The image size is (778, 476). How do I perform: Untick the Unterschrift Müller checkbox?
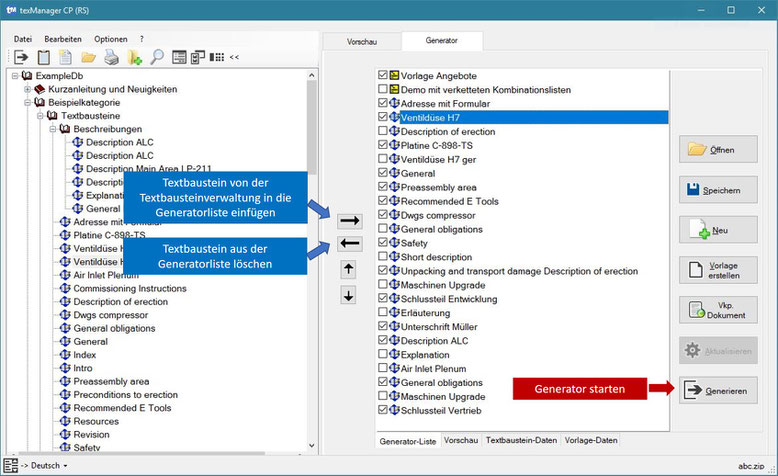382,326
